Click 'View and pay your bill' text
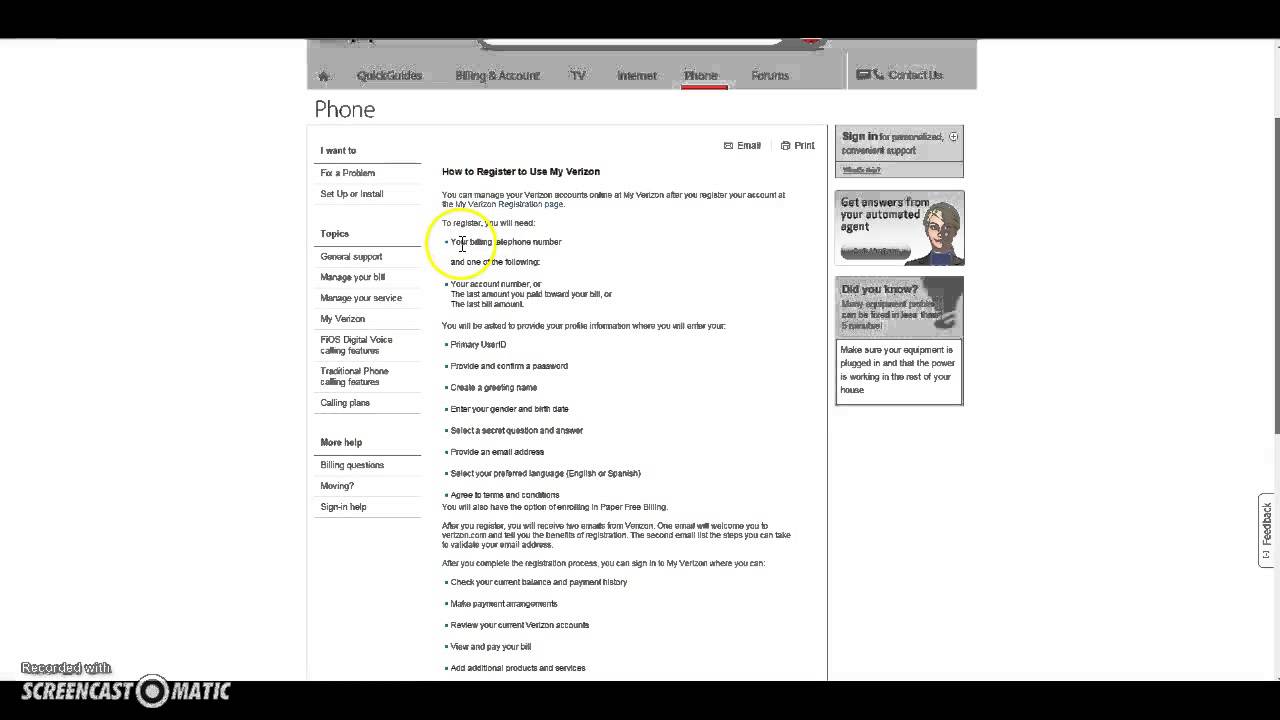 491,647
